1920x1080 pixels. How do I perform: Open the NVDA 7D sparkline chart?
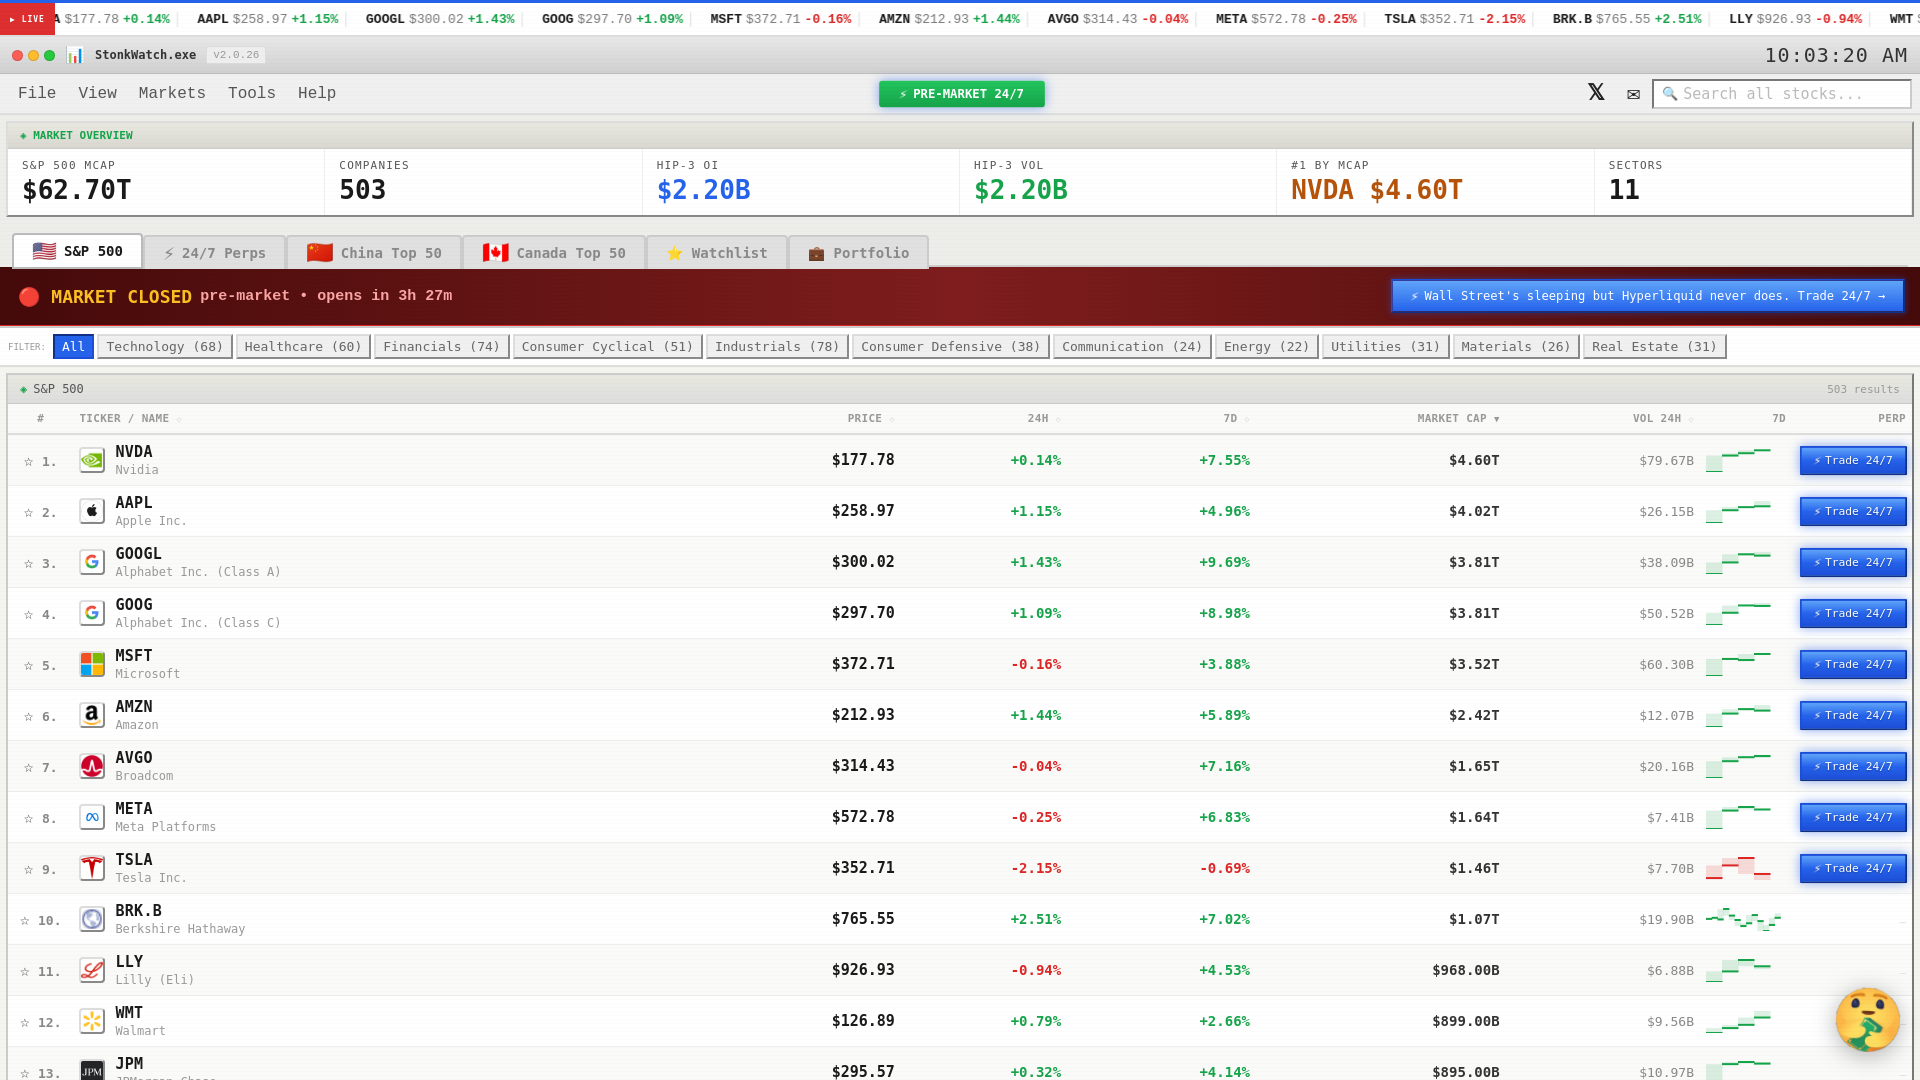tap(1738, 460)
